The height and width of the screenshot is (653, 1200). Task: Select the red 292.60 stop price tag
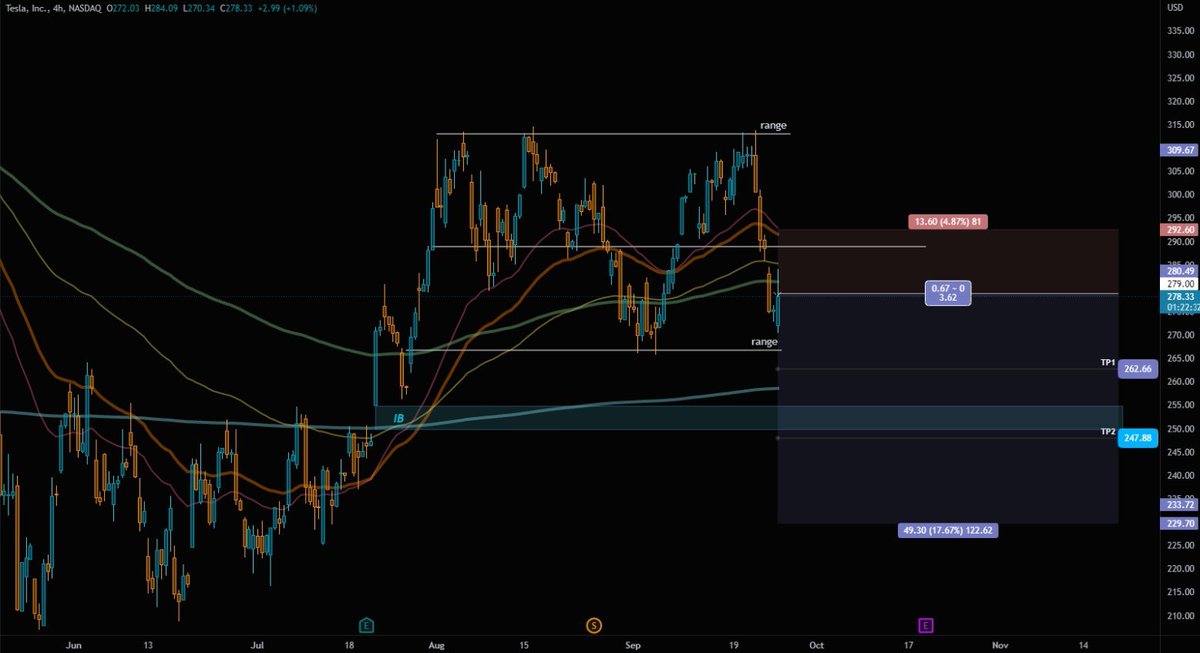[1180, 229]
